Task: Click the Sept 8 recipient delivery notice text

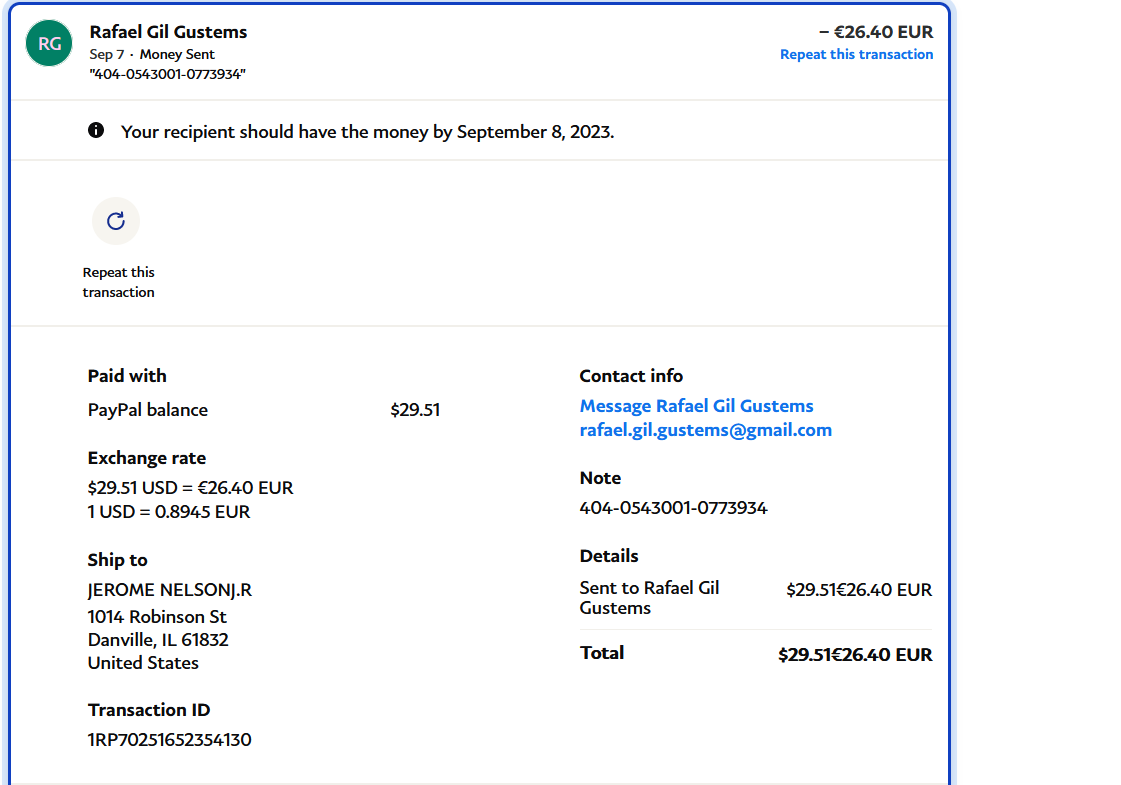Action: tap(367, 132)
